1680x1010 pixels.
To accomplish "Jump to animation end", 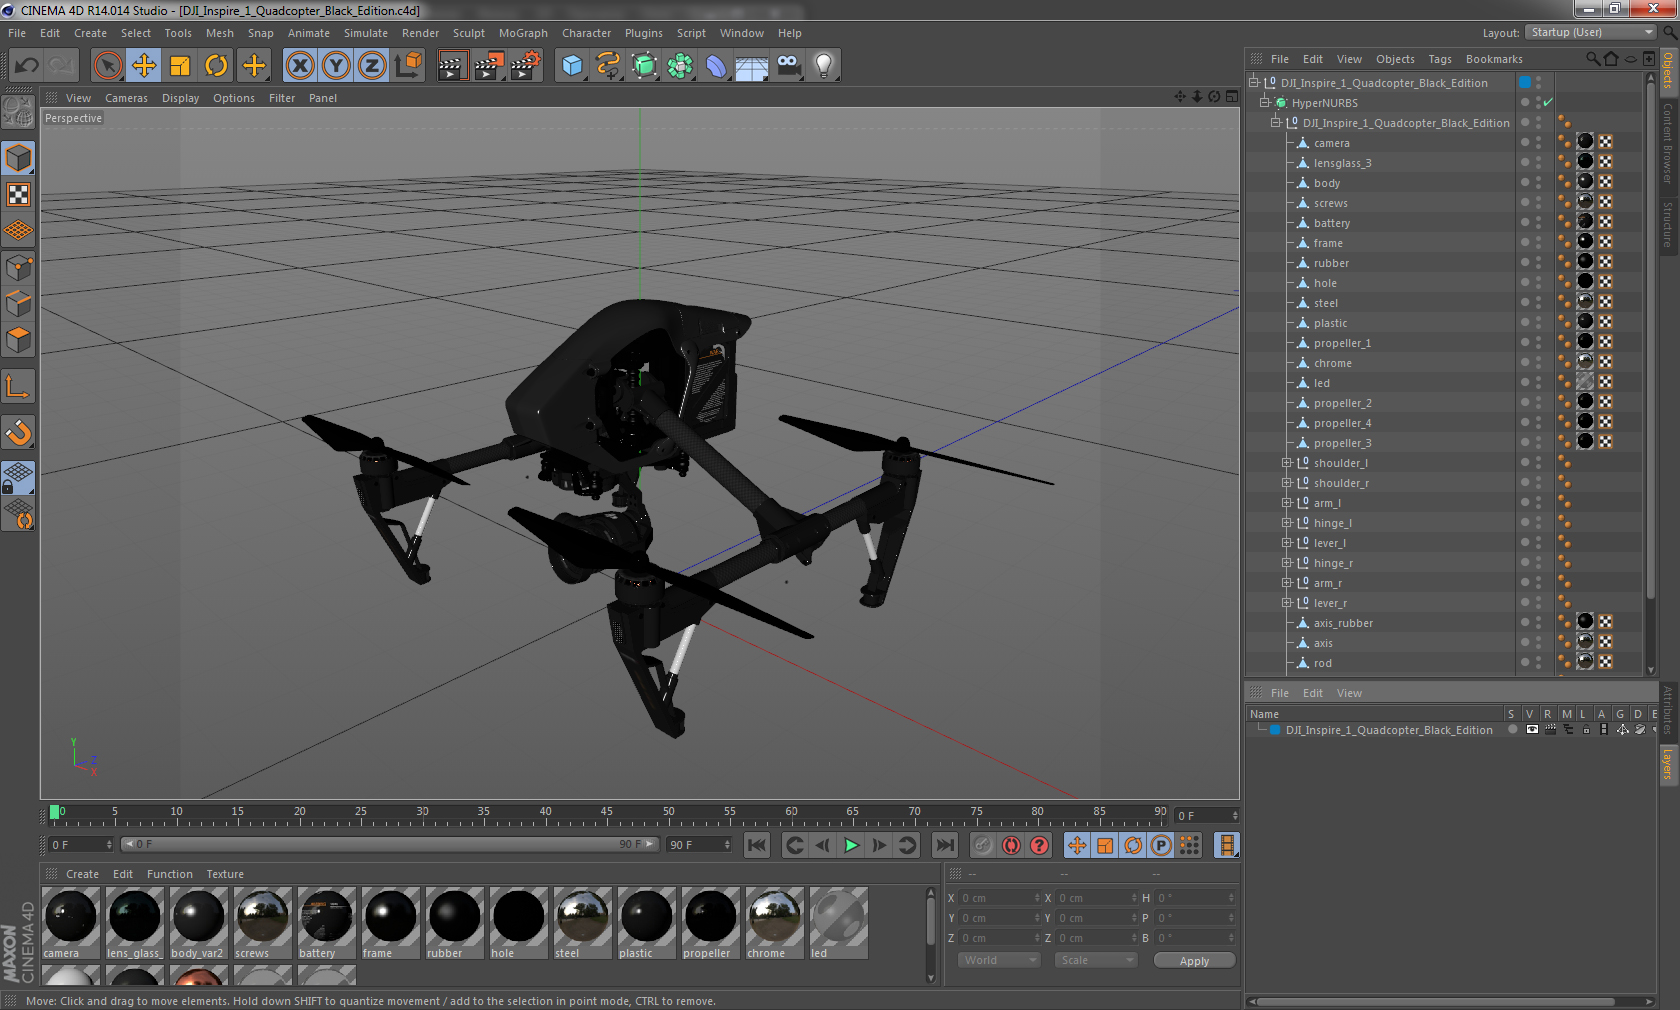I will [945, 845].
